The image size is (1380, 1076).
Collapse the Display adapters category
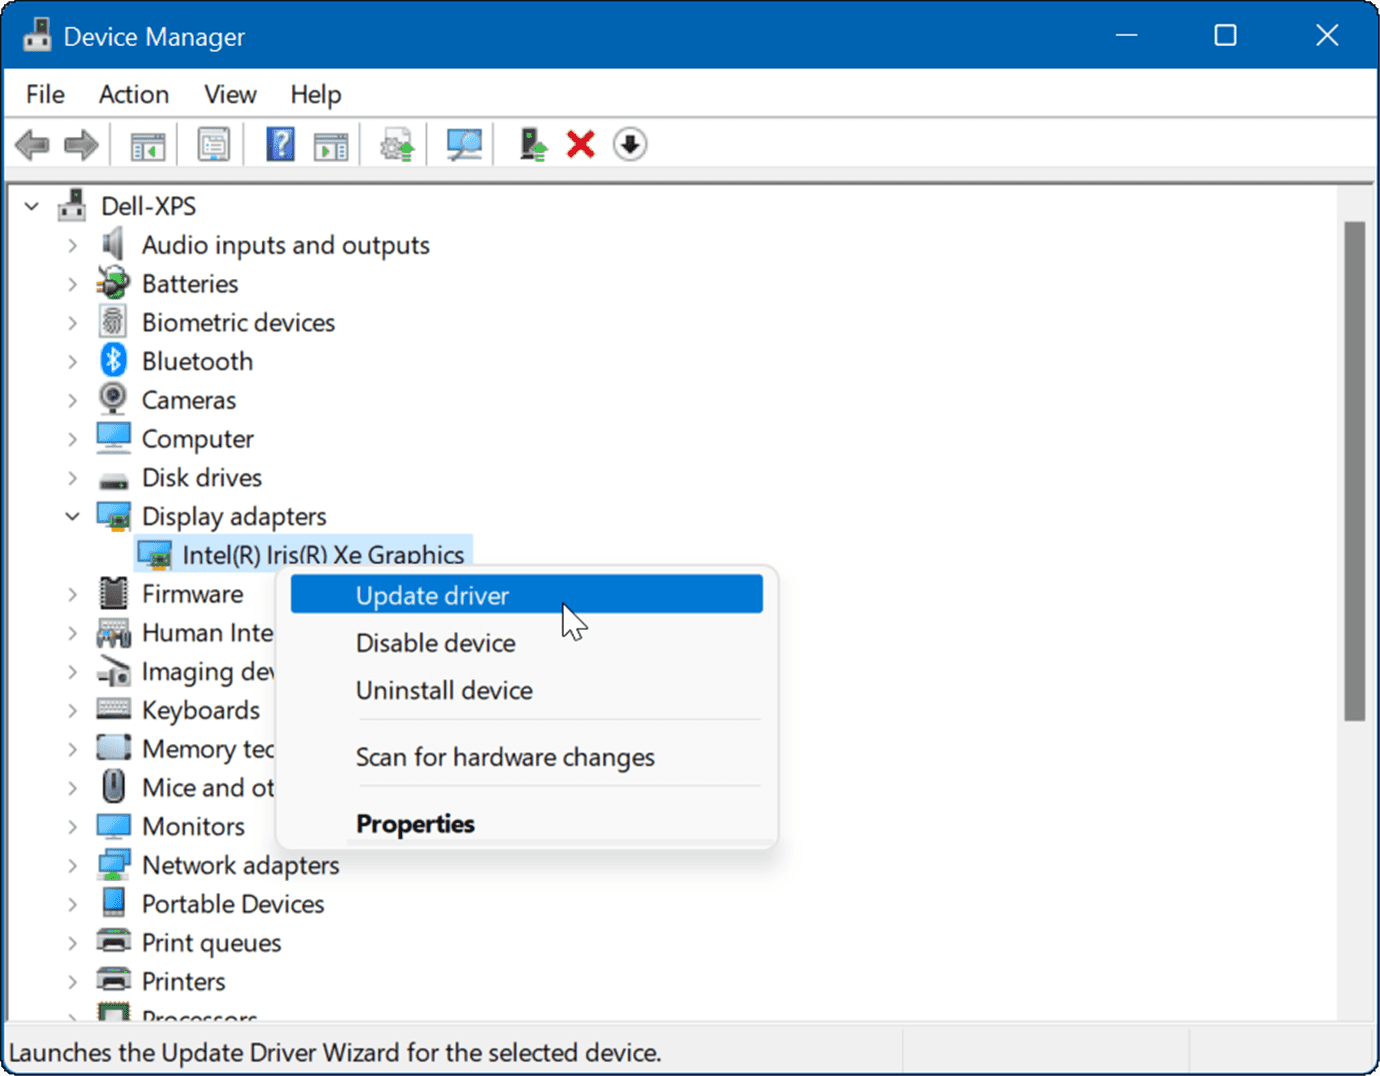71,516
